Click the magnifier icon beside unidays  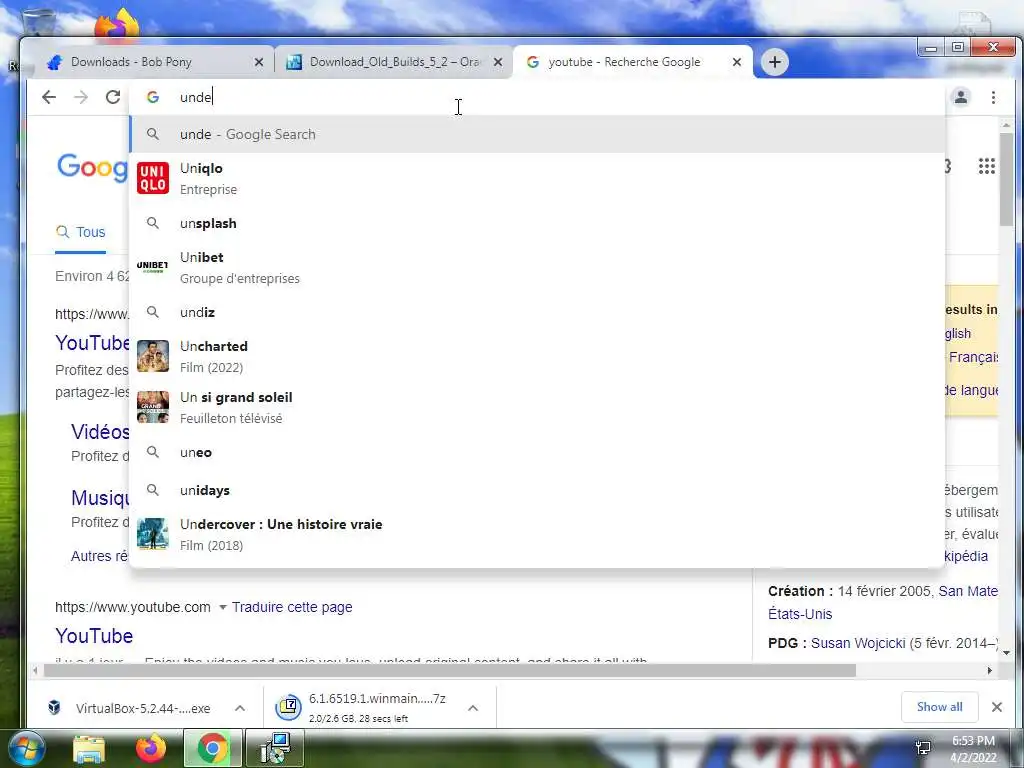[x=153, y=490]
